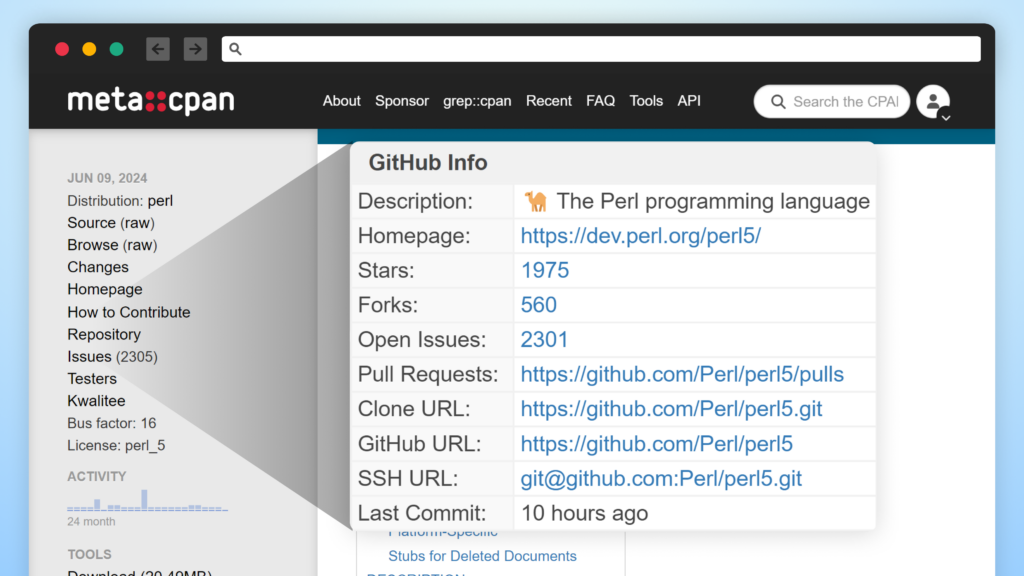Click the 2301 open issues count

pyautogui.click(x=544, y=340)
